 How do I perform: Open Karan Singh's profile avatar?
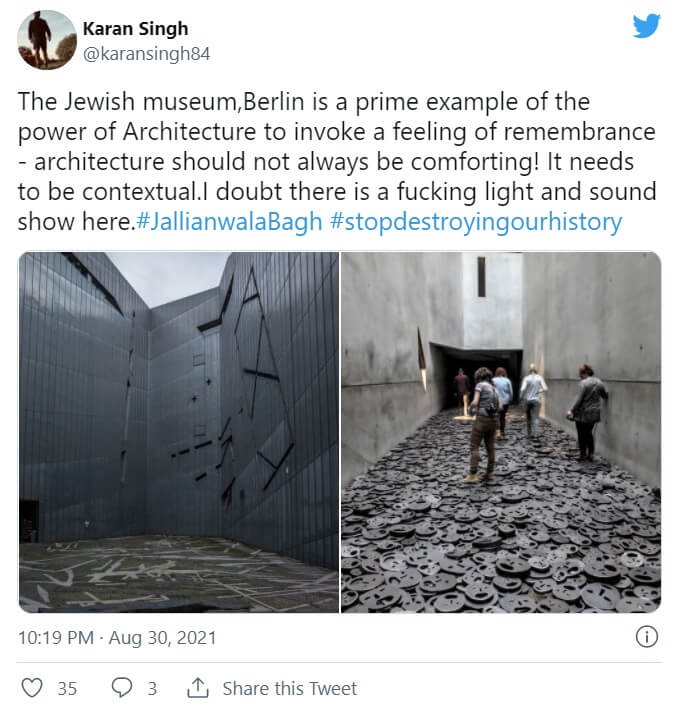pos(47,40)
